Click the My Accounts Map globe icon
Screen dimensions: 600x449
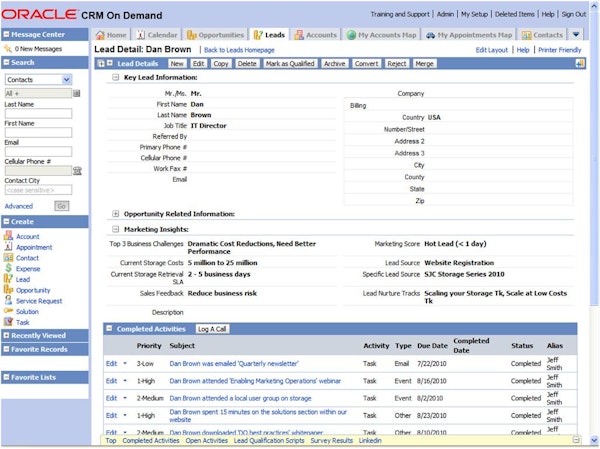[351, 35]
